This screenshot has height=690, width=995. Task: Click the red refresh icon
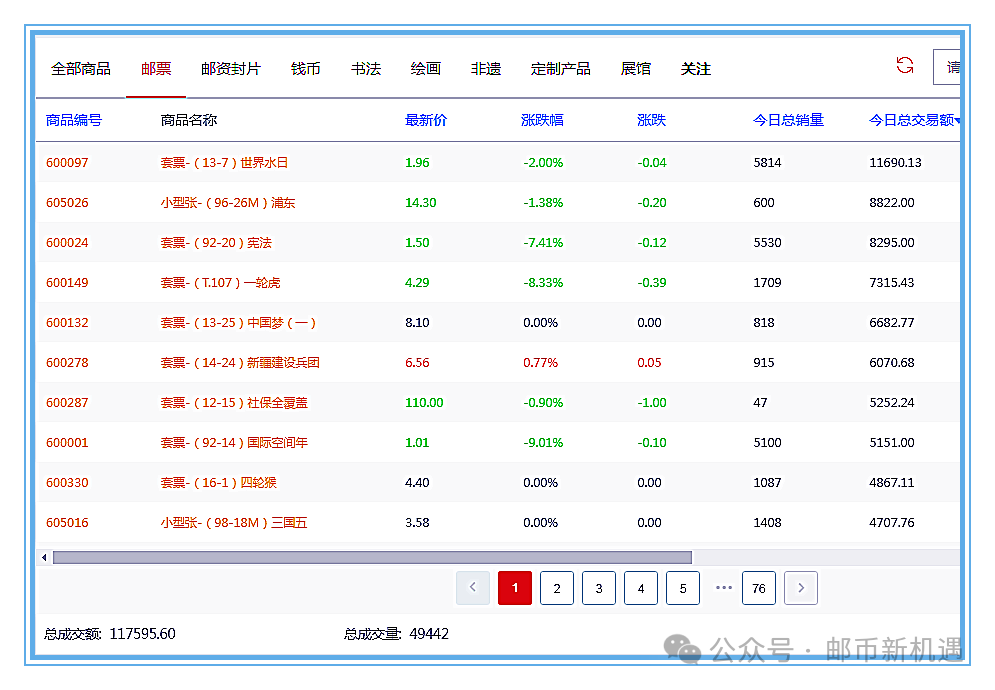click(904, 65)
